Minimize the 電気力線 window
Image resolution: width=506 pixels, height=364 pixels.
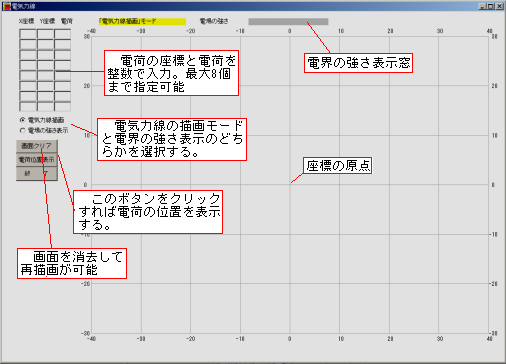(x=482, y=6)
